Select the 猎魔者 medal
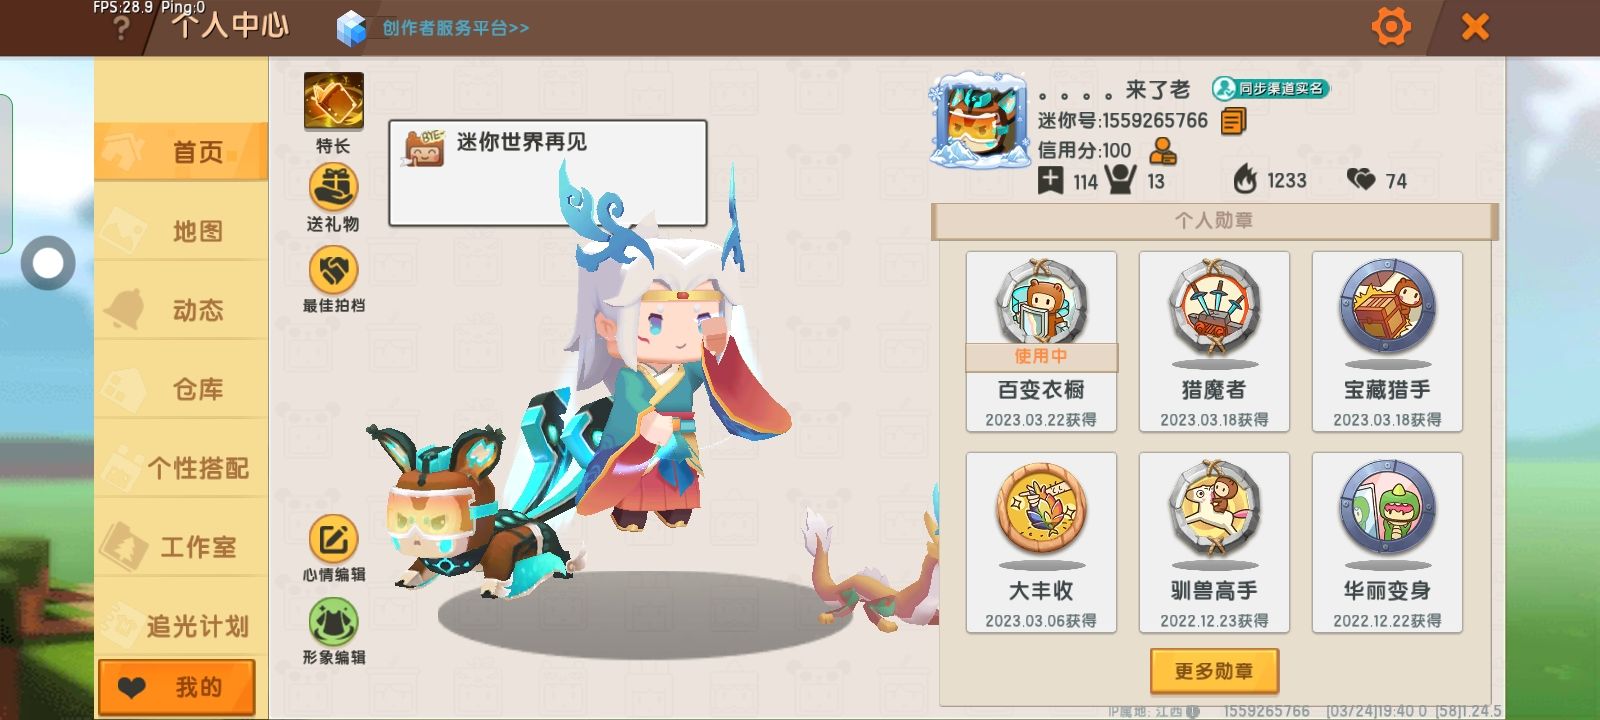Viewport: 1600px width, 720px height. point(1214,341)
